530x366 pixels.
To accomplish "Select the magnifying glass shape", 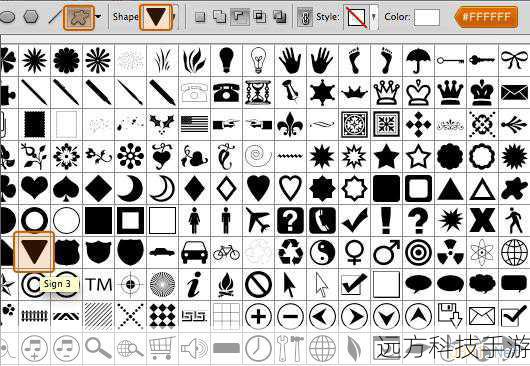I will tap(98, 348).
